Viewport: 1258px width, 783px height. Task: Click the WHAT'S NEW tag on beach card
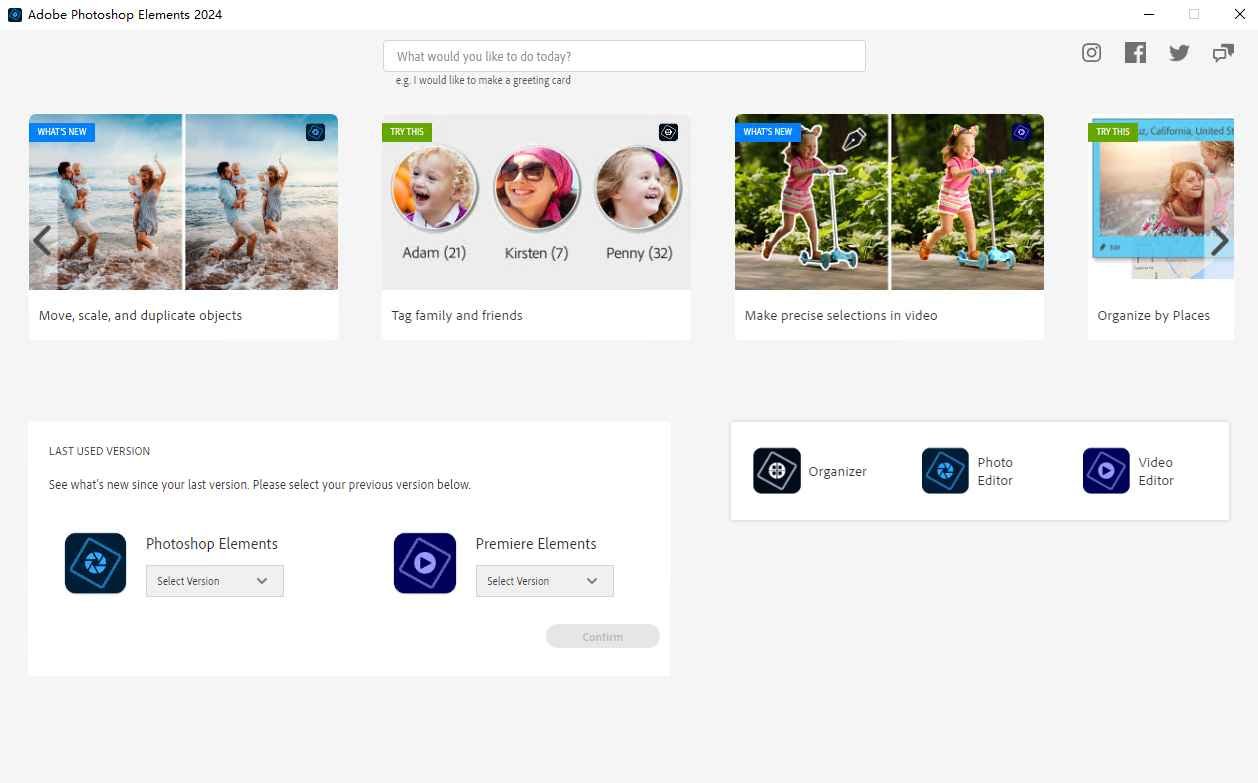click(62, 132)
